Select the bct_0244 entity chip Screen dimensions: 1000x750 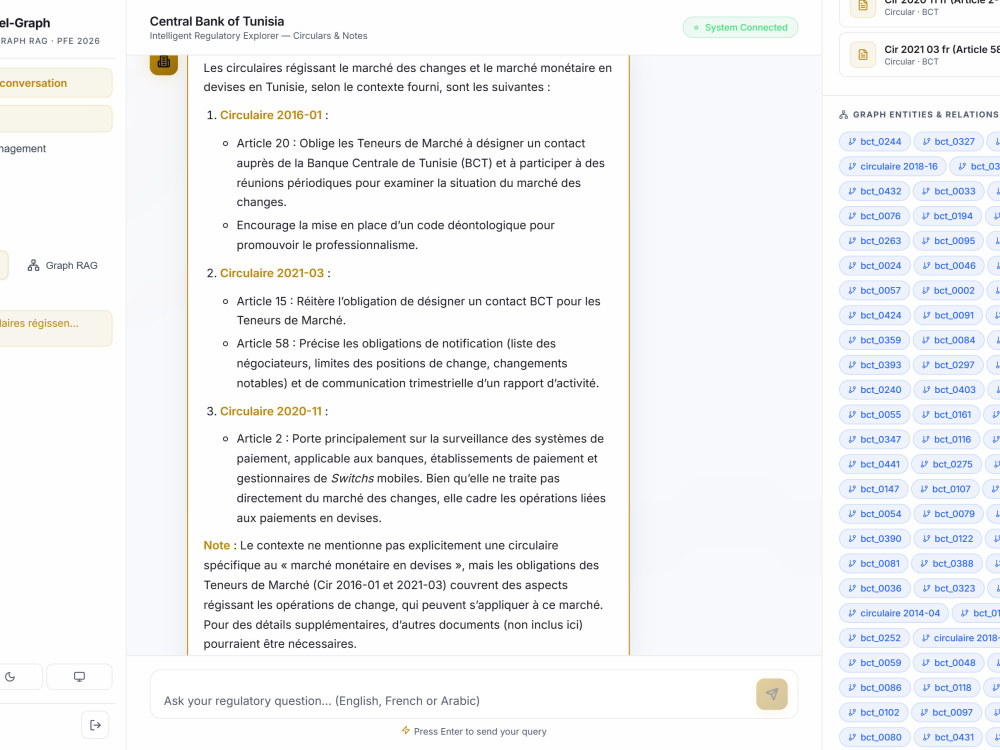pyautogui.click(x=874, y=142)
